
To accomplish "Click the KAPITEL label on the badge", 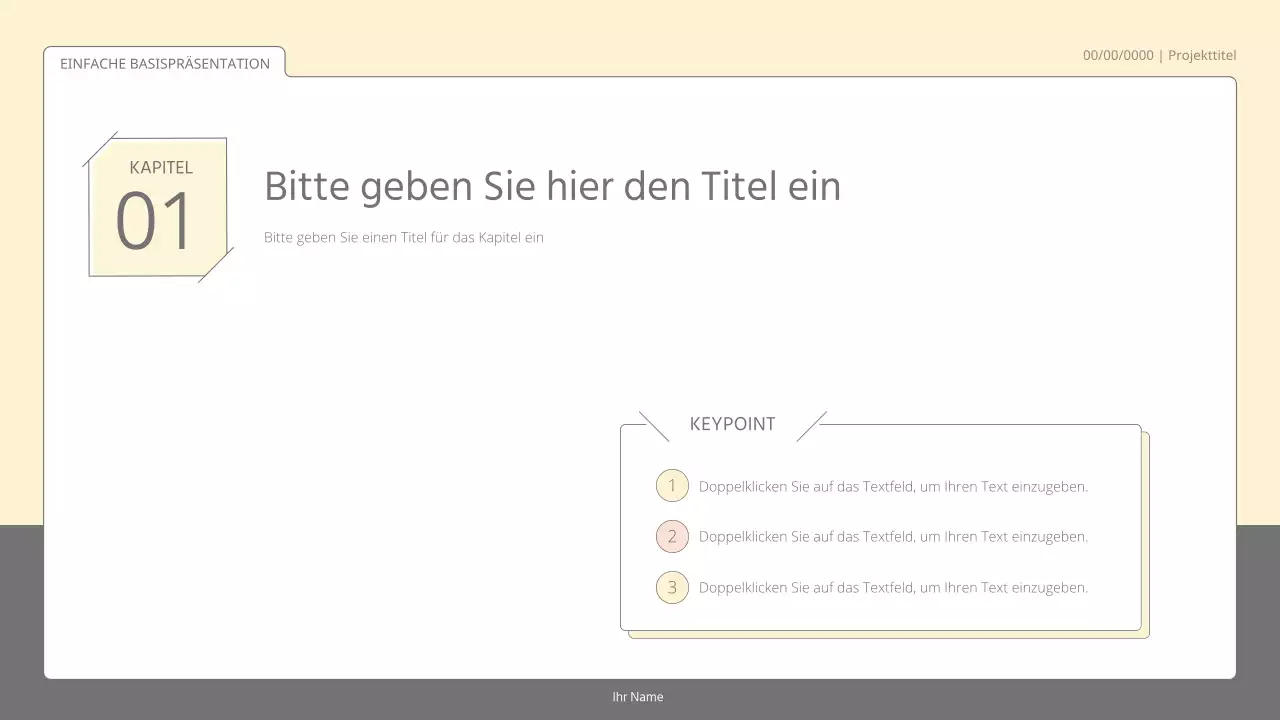I will 160,168.
